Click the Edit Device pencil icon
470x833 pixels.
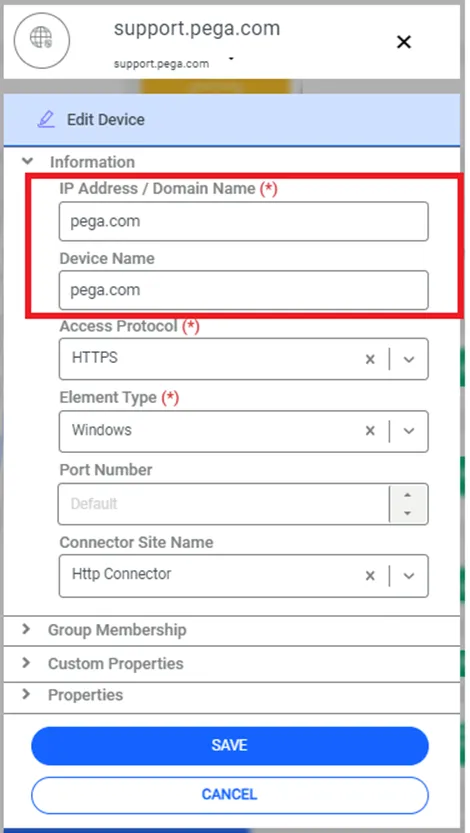click(x=46, y=120)
